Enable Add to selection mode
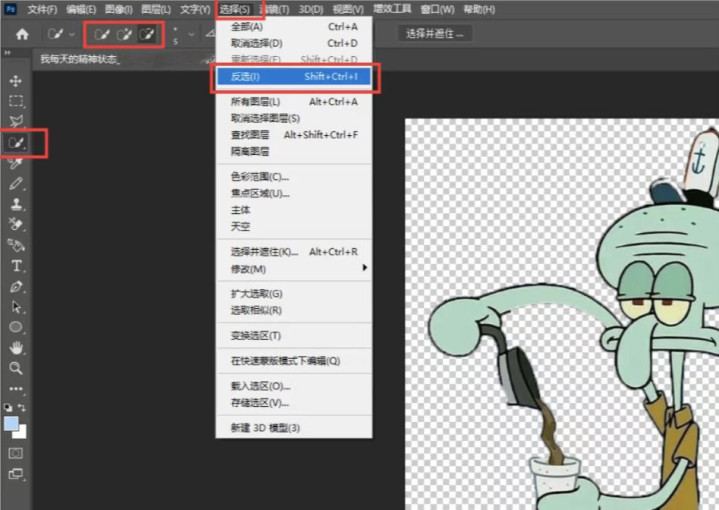719x510 pixels. [124, 34]
